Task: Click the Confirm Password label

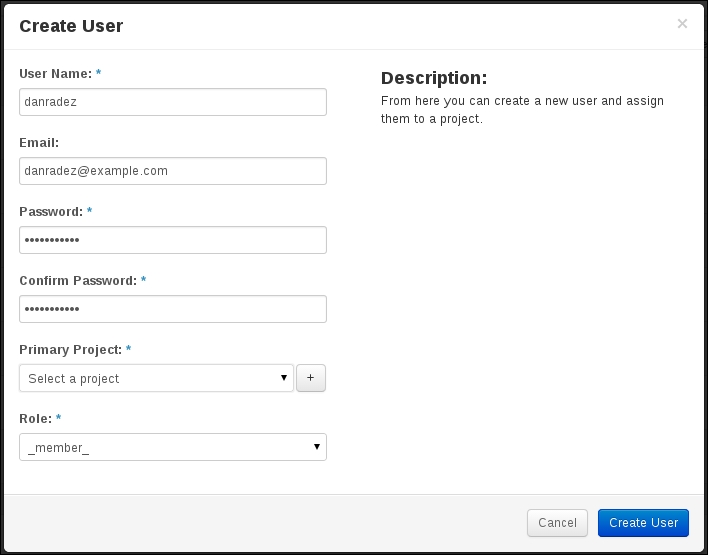Action: (x=78, y=281)
